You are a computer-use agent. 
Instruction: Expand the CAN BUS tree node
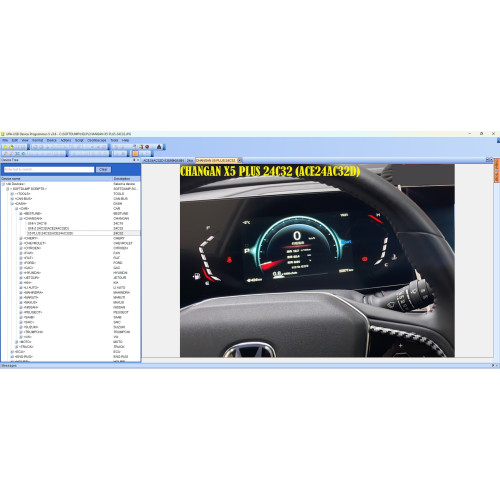(12, 199)
